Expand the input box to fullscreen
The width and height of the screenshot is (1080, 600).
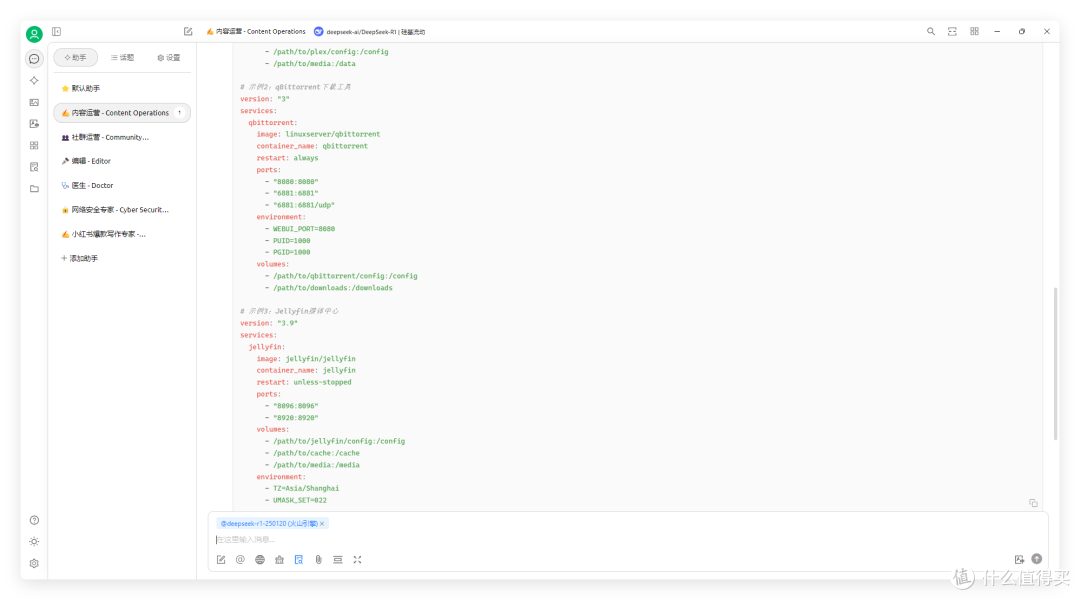[x=357, y=560]
